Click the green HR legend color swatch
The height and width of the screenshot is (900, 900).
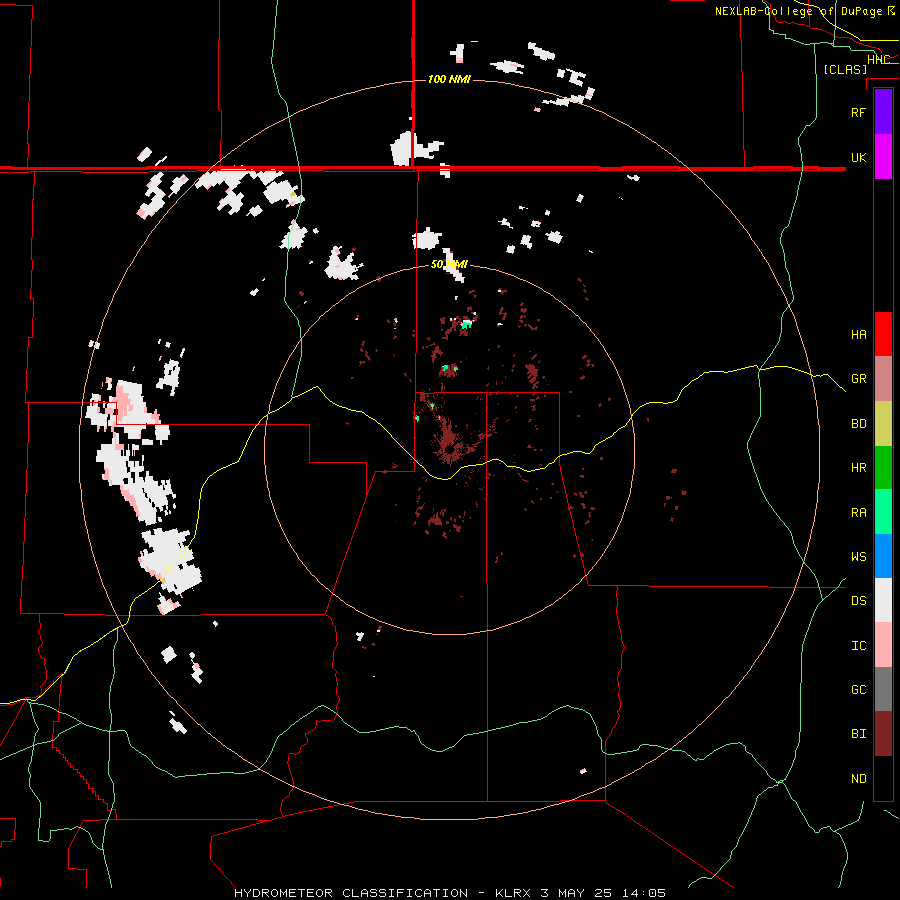[x=883, y=467]
